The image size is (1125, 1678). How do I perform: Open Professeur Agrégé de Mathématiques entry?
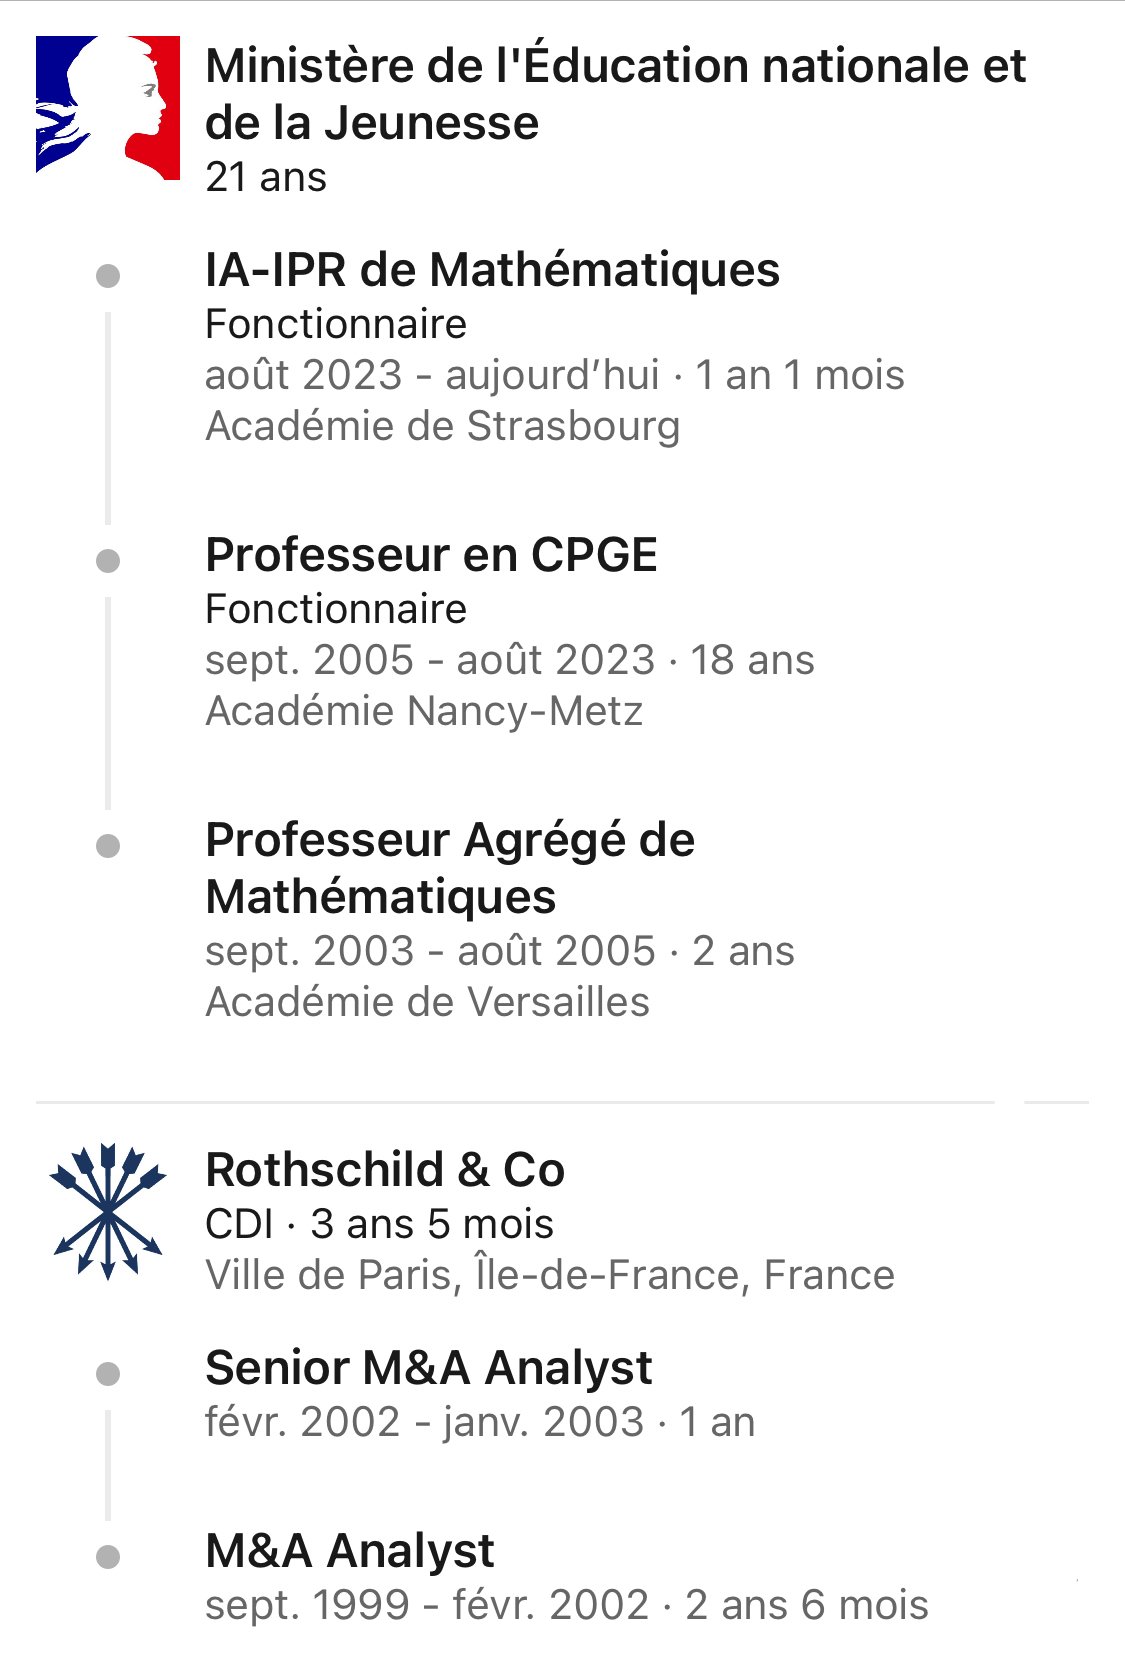(x=450, y=868)
